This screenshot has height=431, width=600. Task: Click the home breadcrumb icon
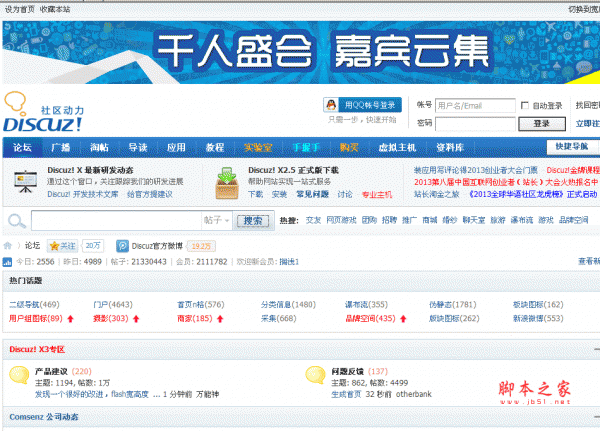tap(8, 246)
